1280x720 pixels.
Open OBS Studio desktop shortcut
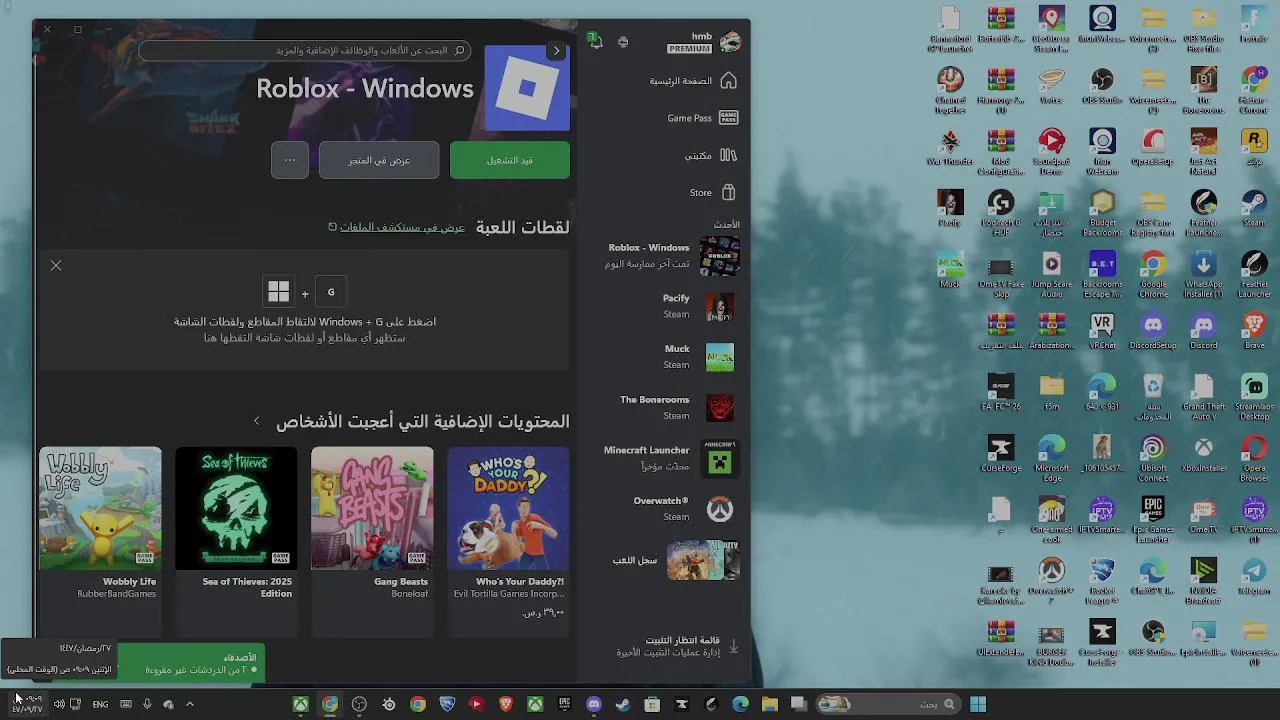pos(1102,86)
